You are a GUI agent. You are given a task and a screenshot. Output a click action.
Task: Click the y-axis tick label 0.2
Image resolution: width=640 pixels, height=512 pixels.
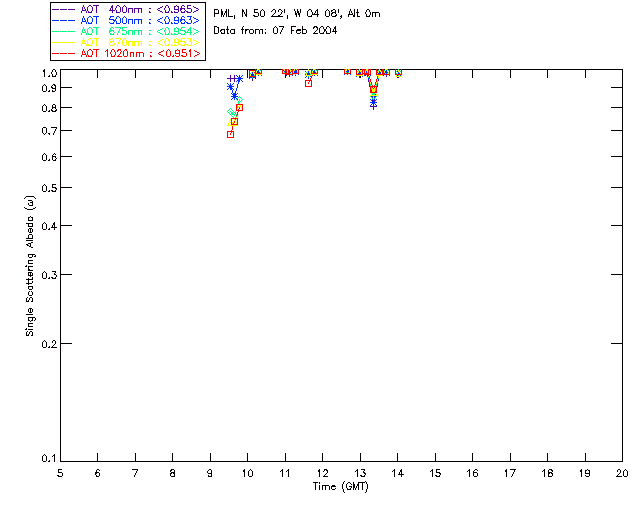coord(49,344)
